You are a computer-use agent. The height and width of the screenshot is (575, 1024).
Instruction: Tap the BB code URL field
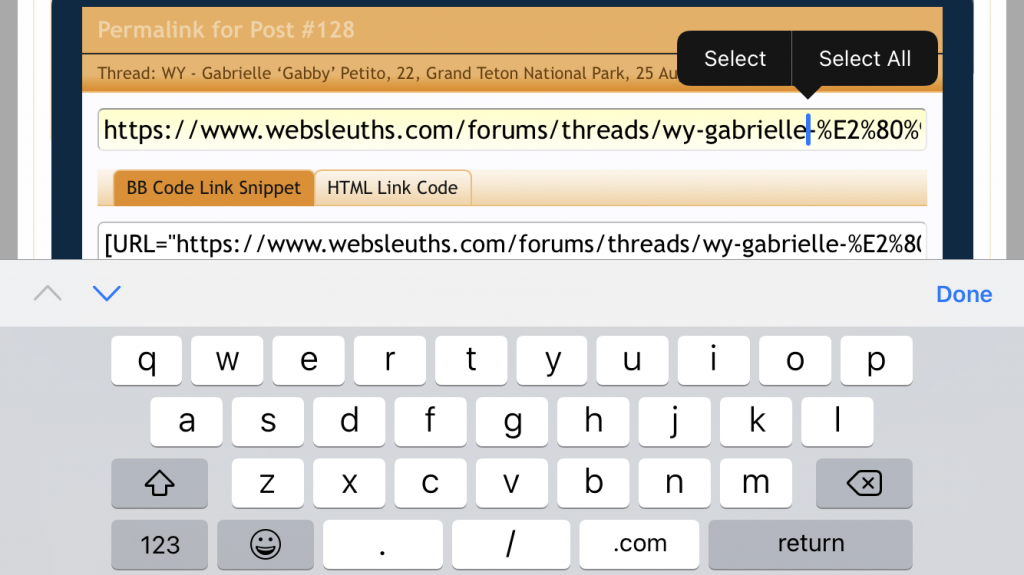510,243
